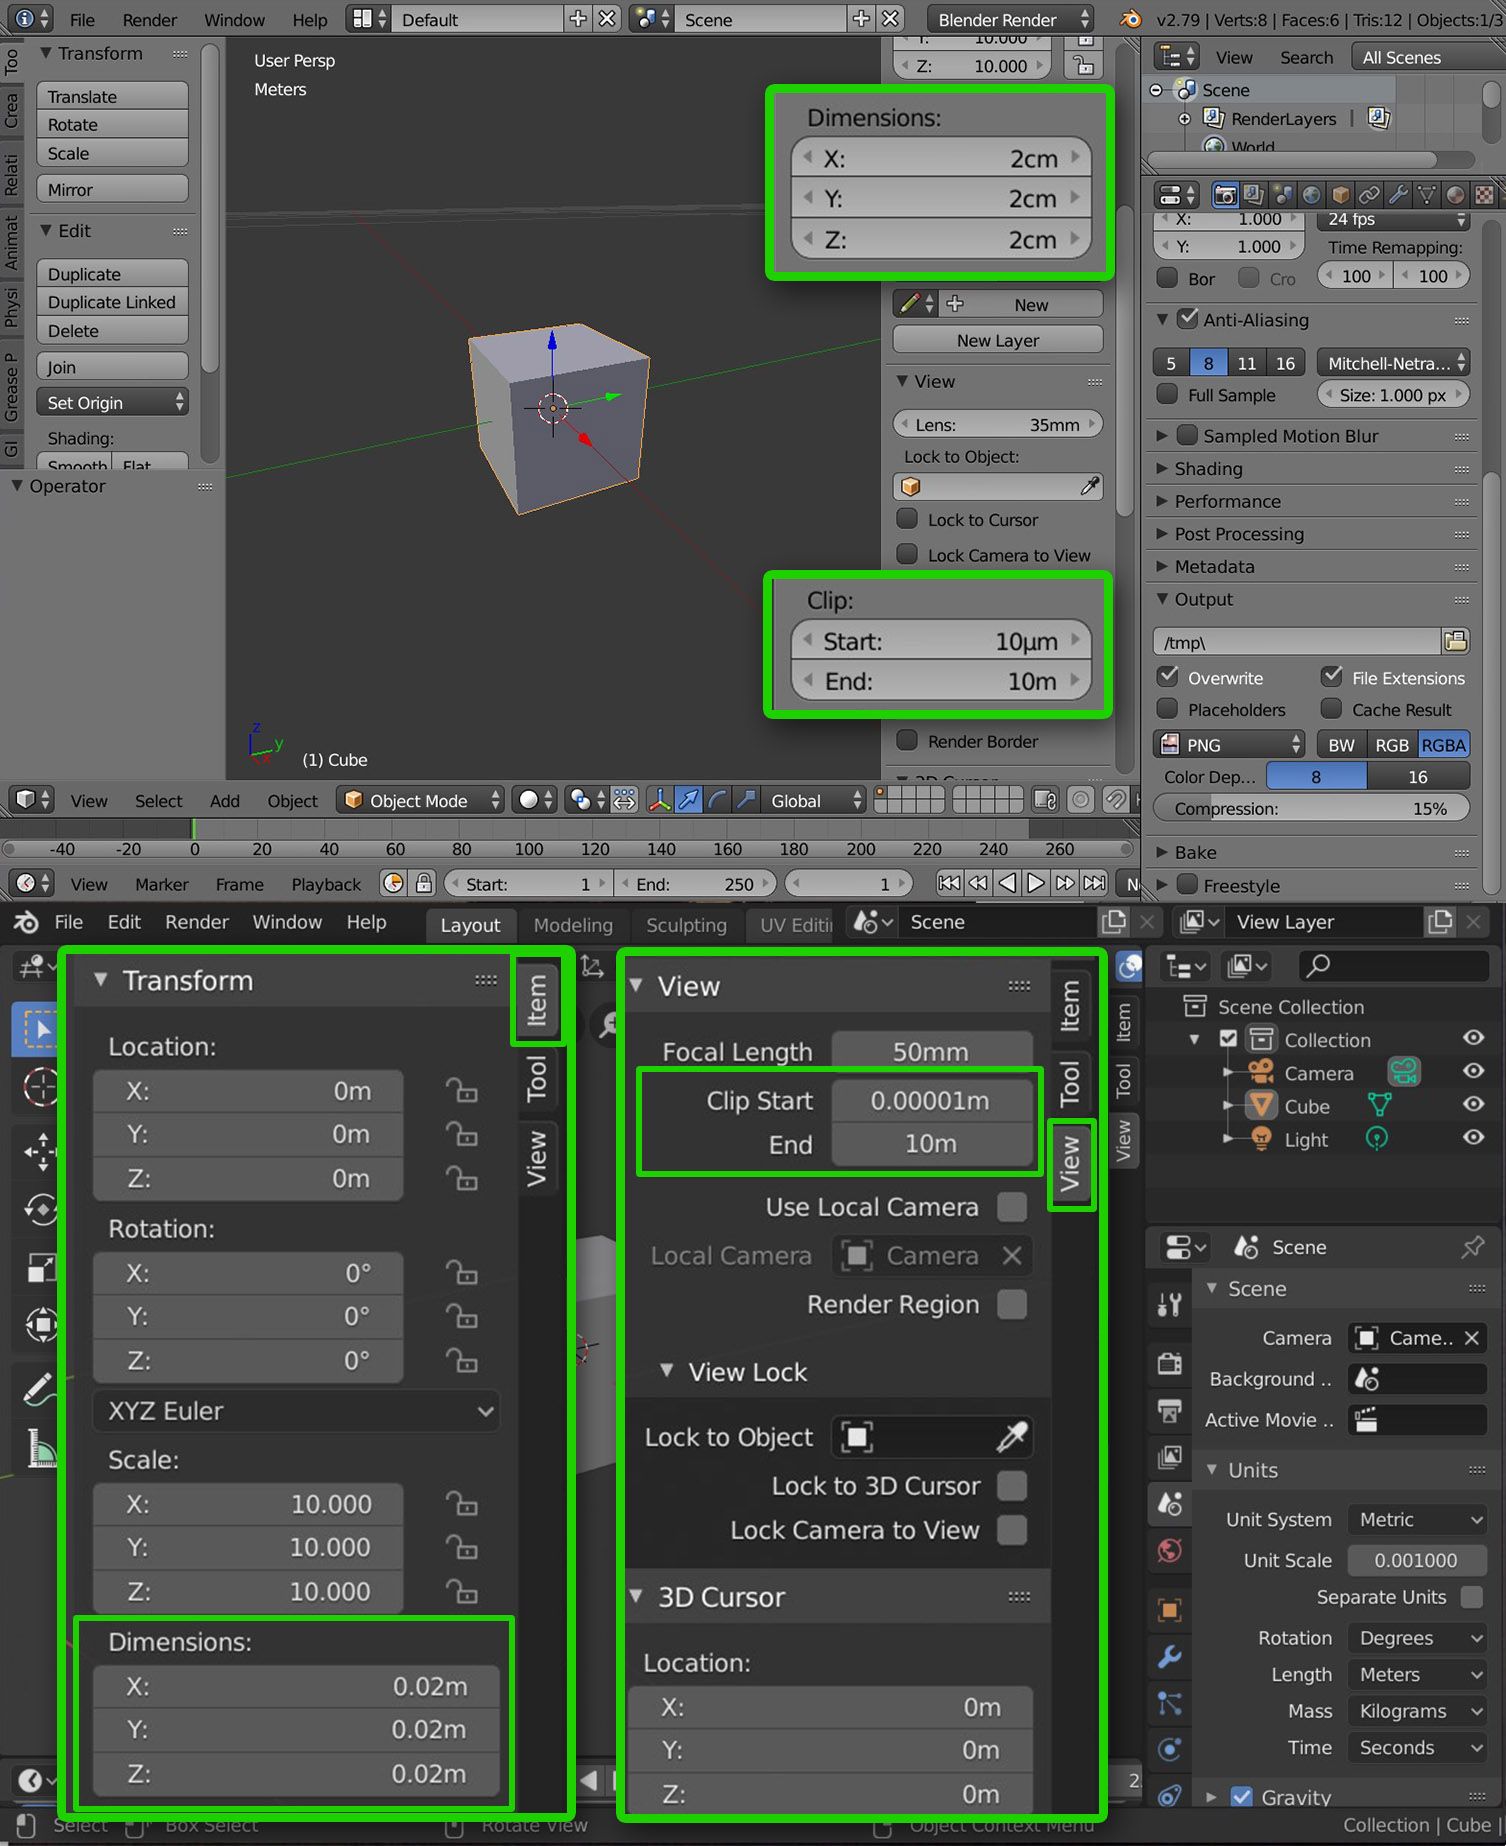The width and height of the screenshot is (1506, 1846).
Task: Open the Add menu in 2.79 viewport header
Action: pos(225,801)
